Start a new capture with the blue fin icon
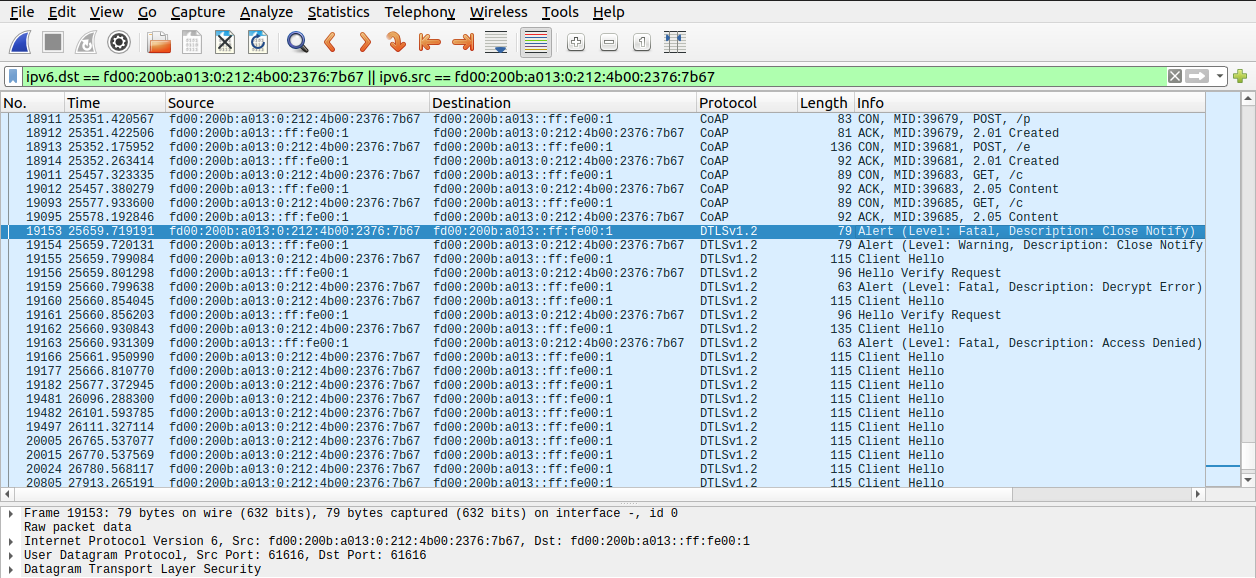The width and height of the screenshot is (1256, 578). pos(20,42)
